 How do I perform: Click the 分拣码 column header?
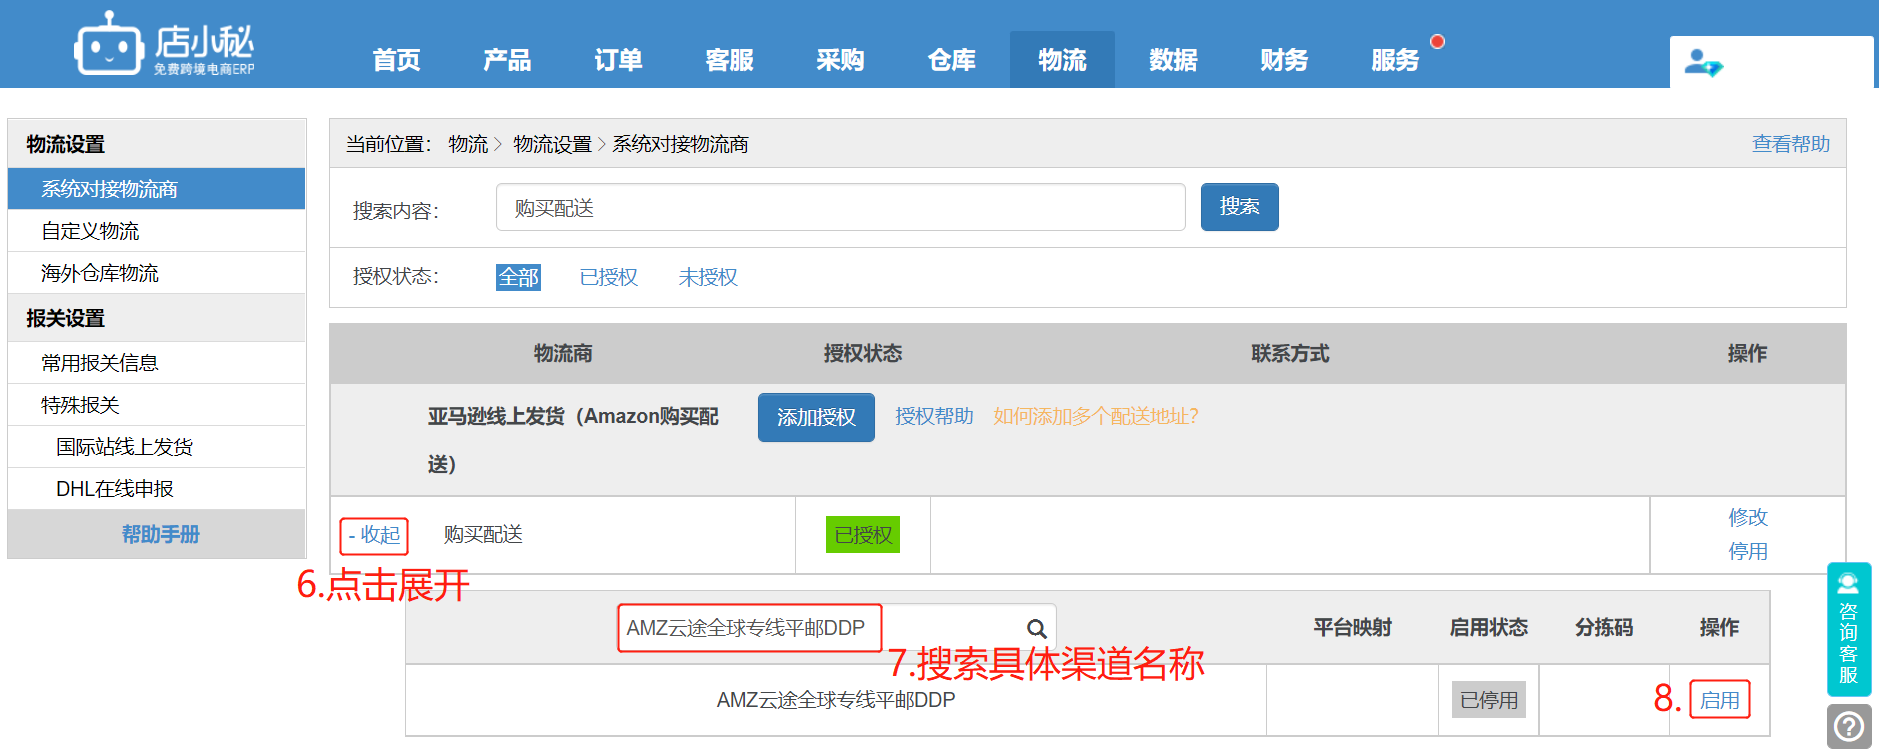coord(1604,627)
